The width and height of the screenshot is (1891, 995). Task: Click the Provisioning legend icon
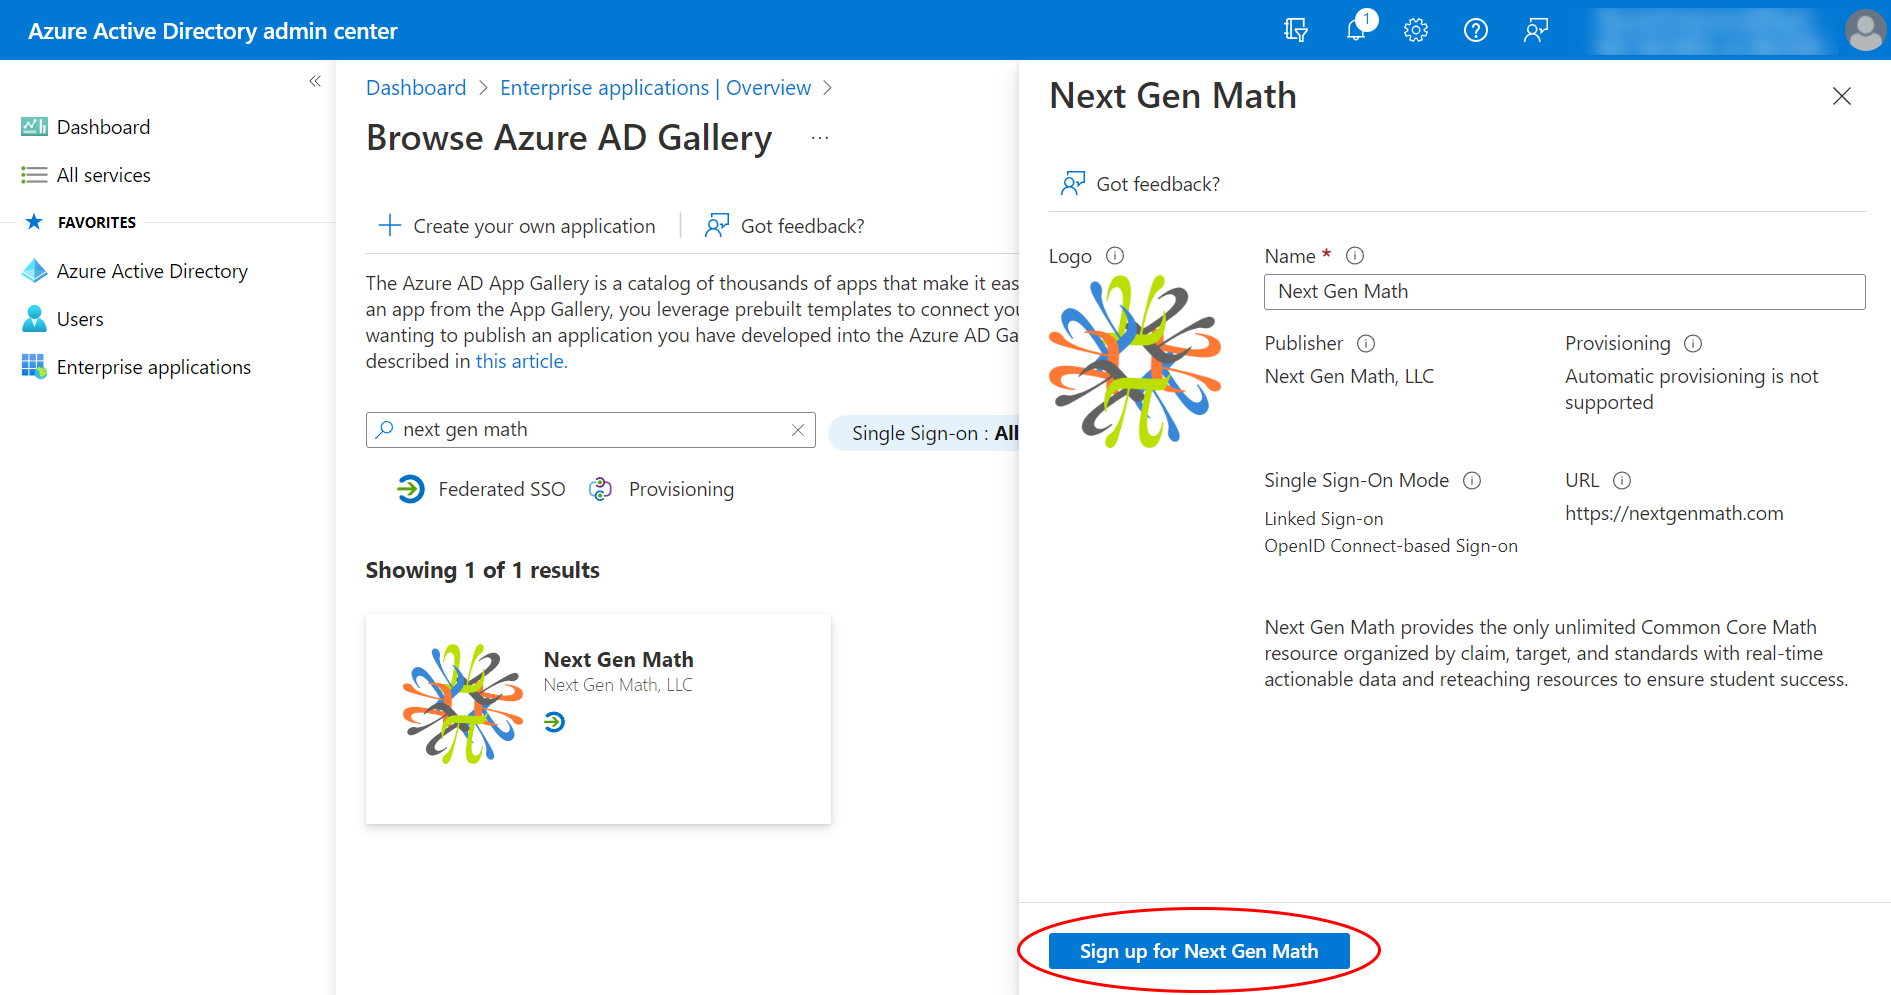pos(600,489)
